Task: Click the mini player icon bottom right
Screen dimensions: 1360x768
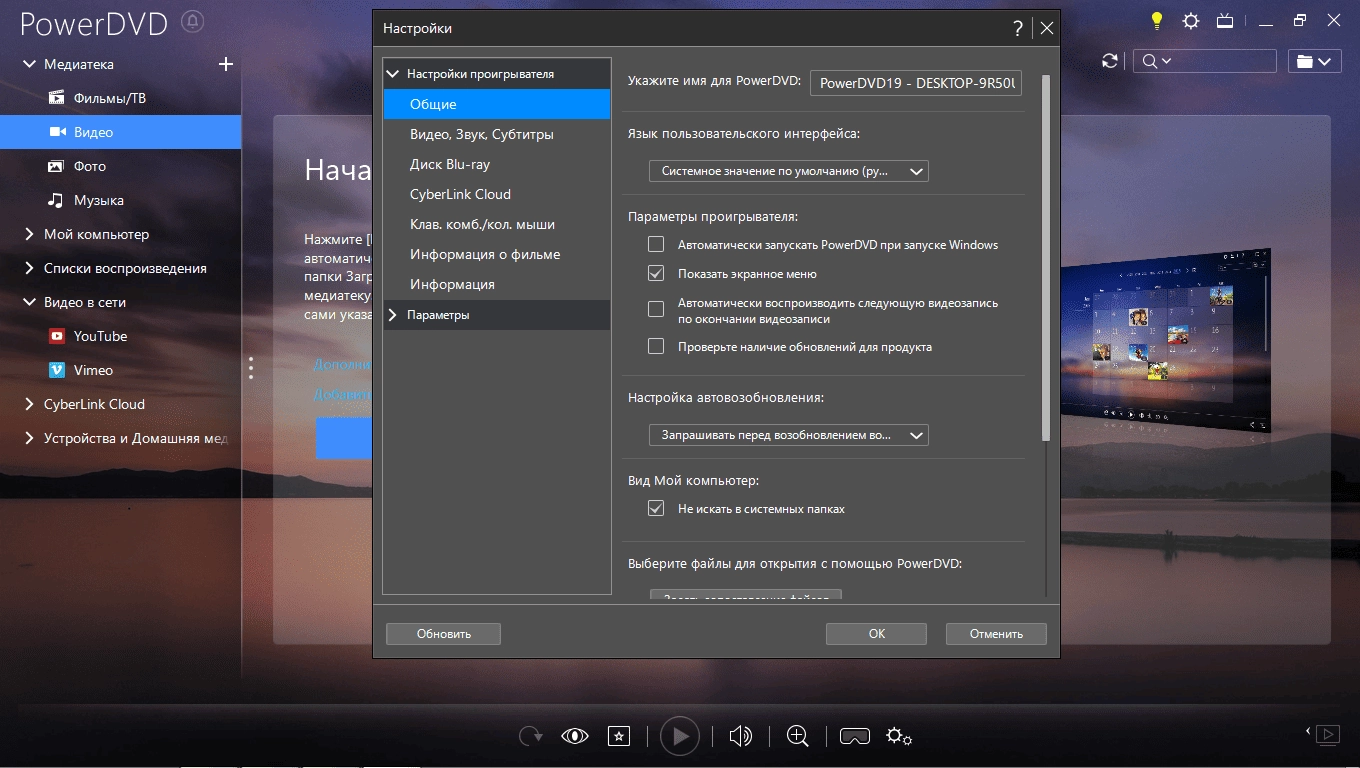Action: pyautogui.click(x=1327, y=735)
